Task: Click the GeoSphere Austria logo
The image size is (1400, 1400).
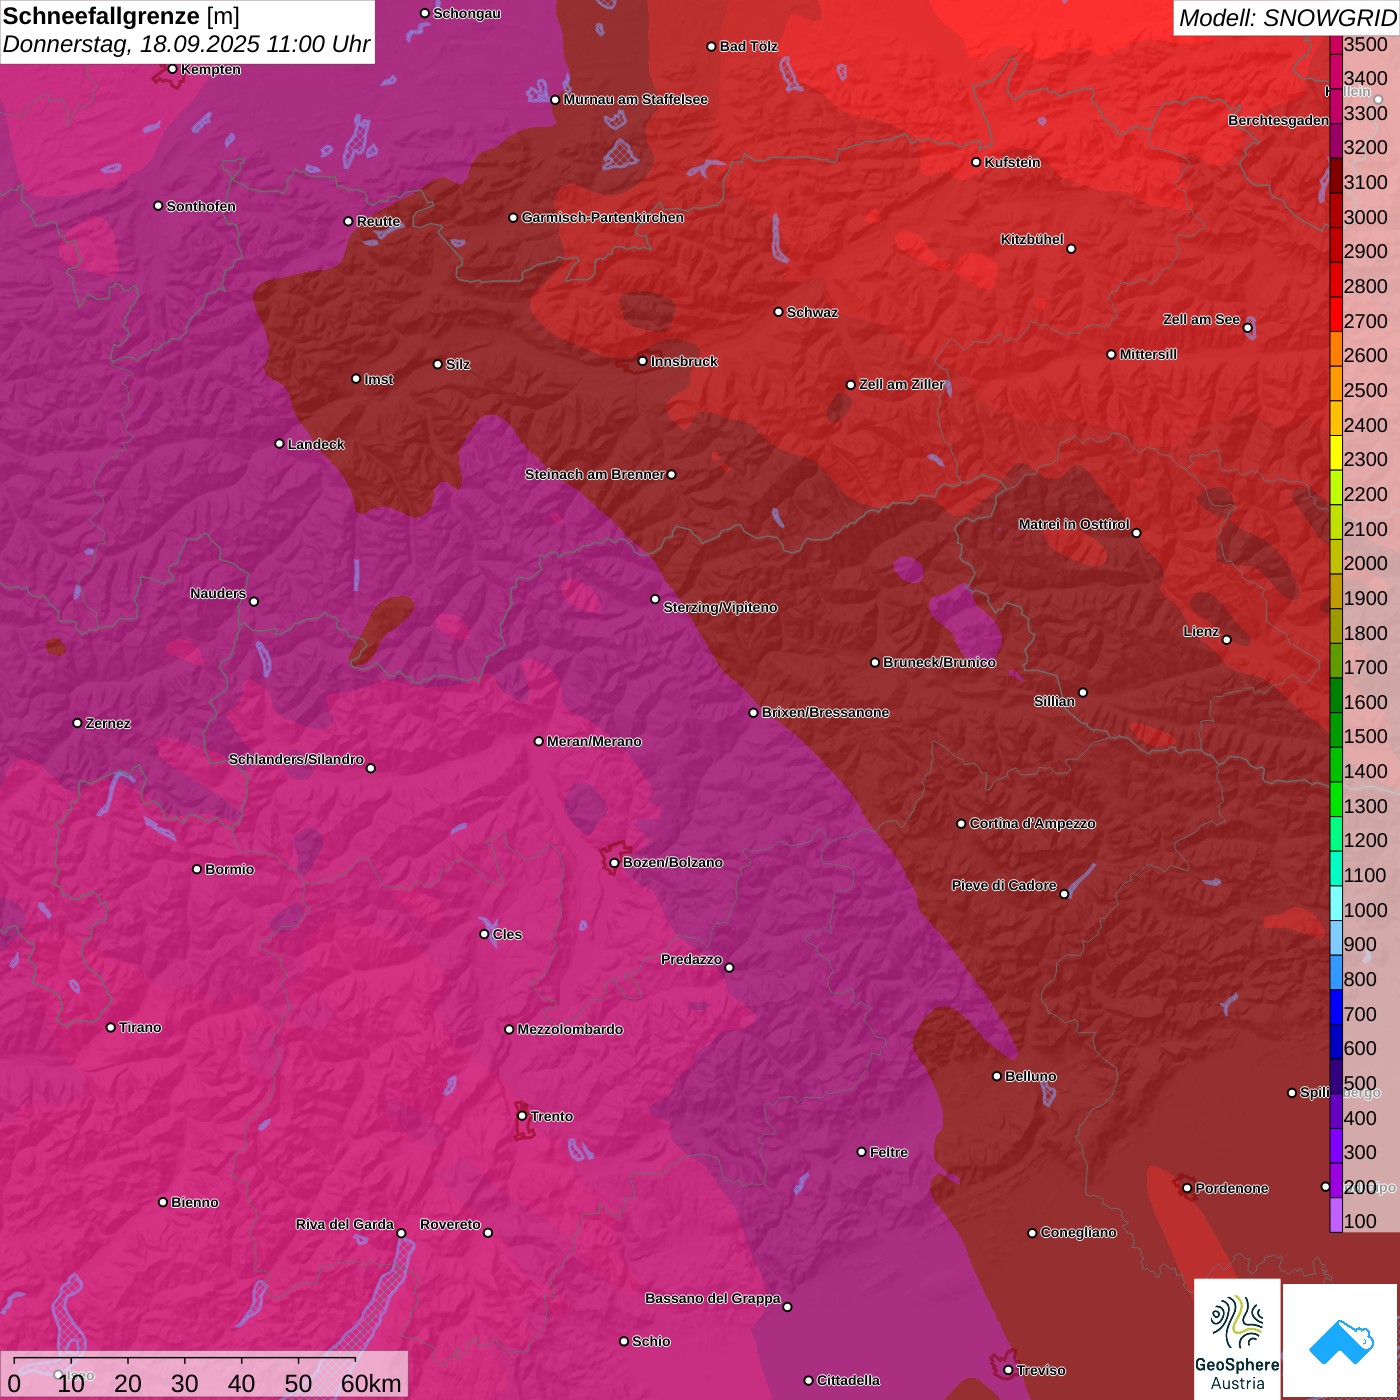Action: tap(1237, 1340)
